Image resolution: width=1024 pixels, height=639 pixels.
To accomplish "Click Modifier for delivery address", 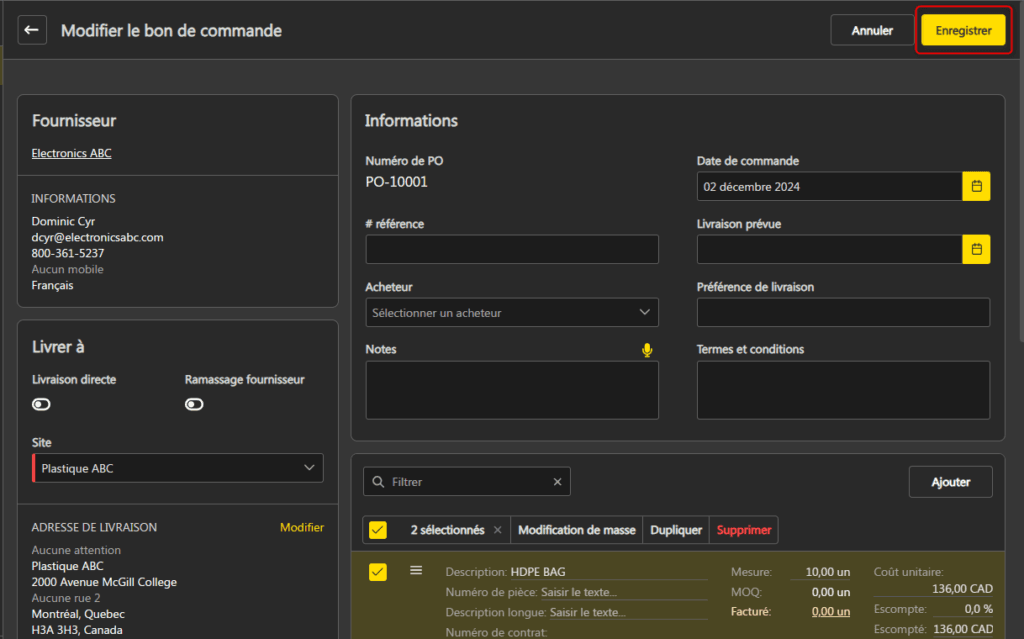I will pos(302,527).
